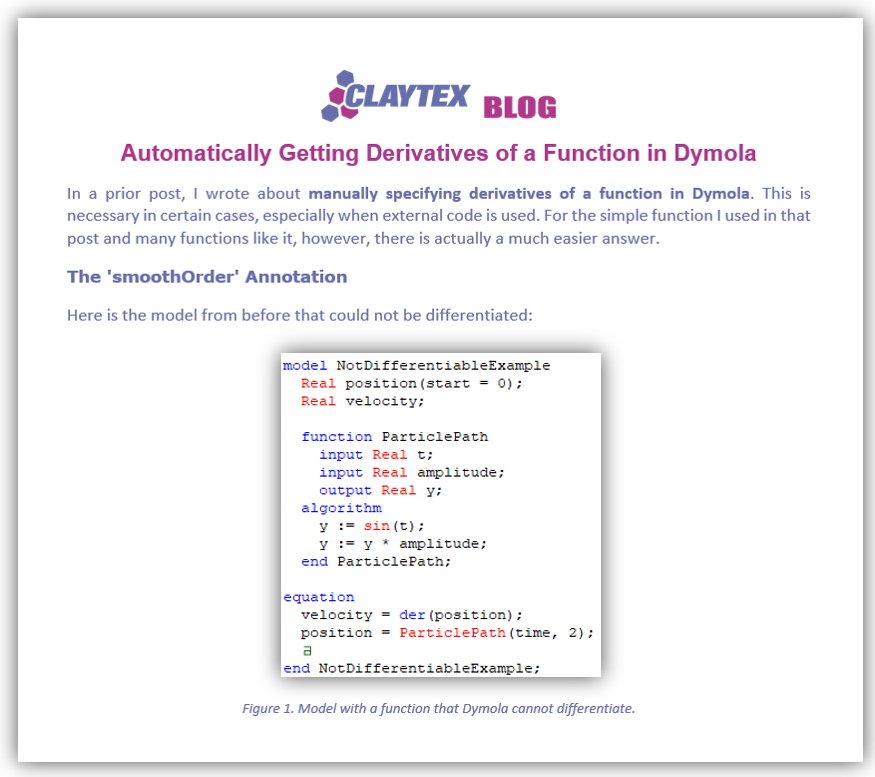Click the Claytex hexagon logo
The image size is (875, 777).
click(396, 95)
